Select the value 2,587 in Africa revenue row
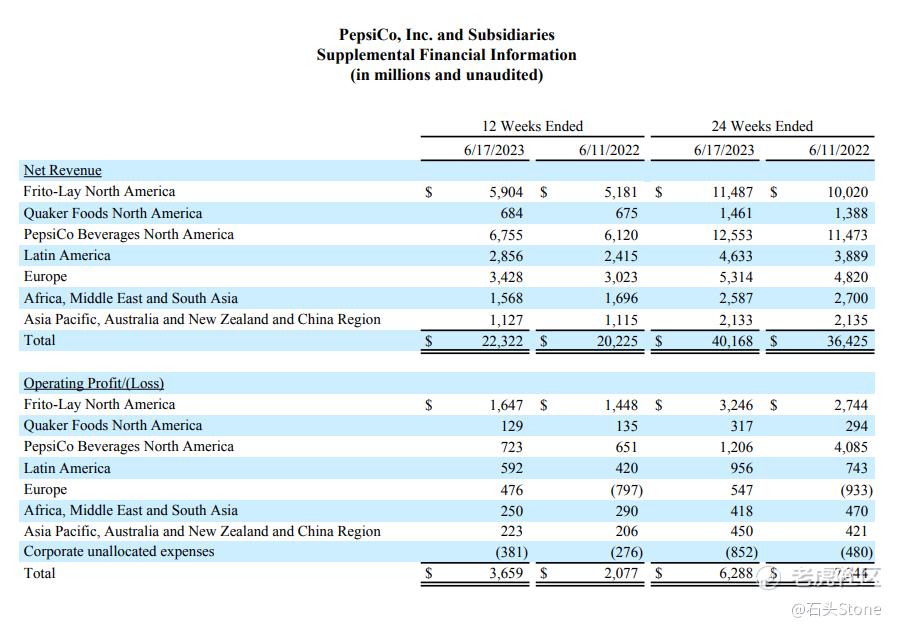This screenshot has width=898, height=629. click(736, 298)
